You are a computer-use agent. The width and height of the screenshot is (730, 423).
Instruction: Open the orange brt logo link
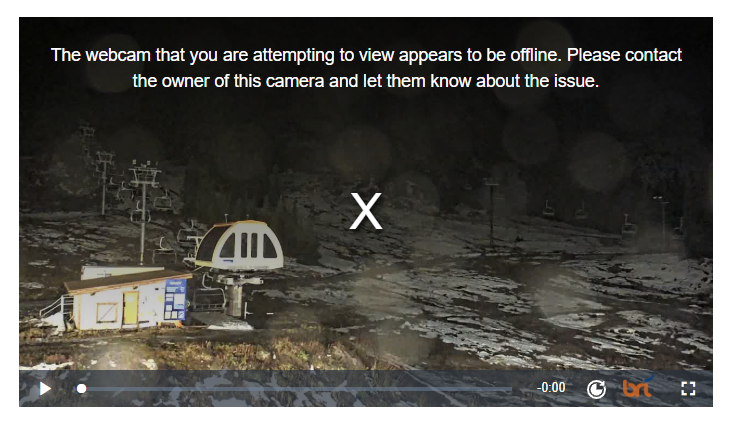[x=637, y=387]
